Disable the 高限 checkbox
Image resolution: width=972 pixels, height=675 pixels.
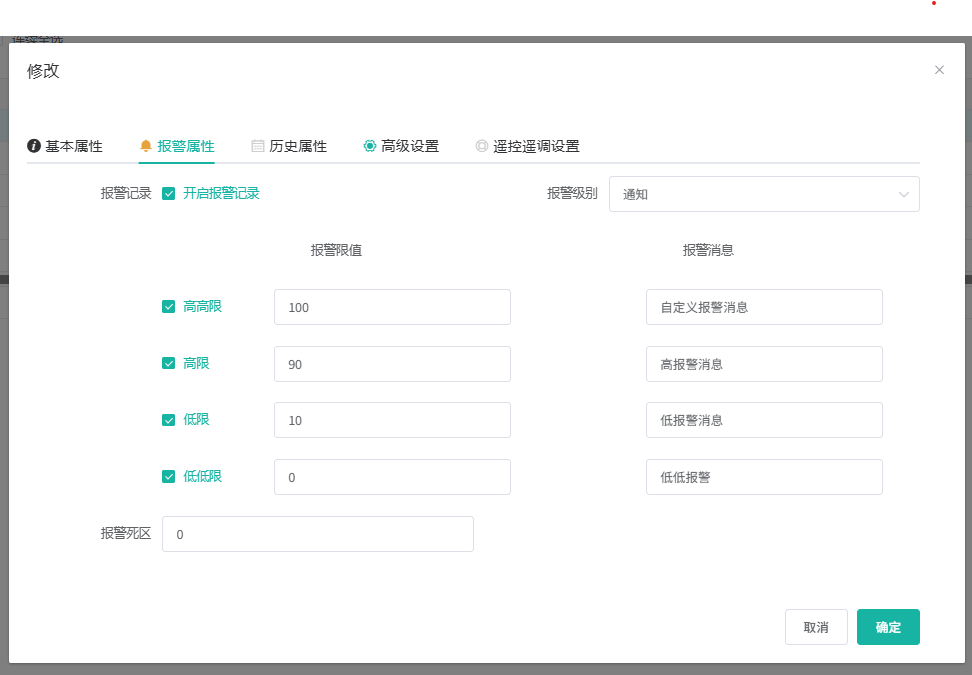(169, 364)
